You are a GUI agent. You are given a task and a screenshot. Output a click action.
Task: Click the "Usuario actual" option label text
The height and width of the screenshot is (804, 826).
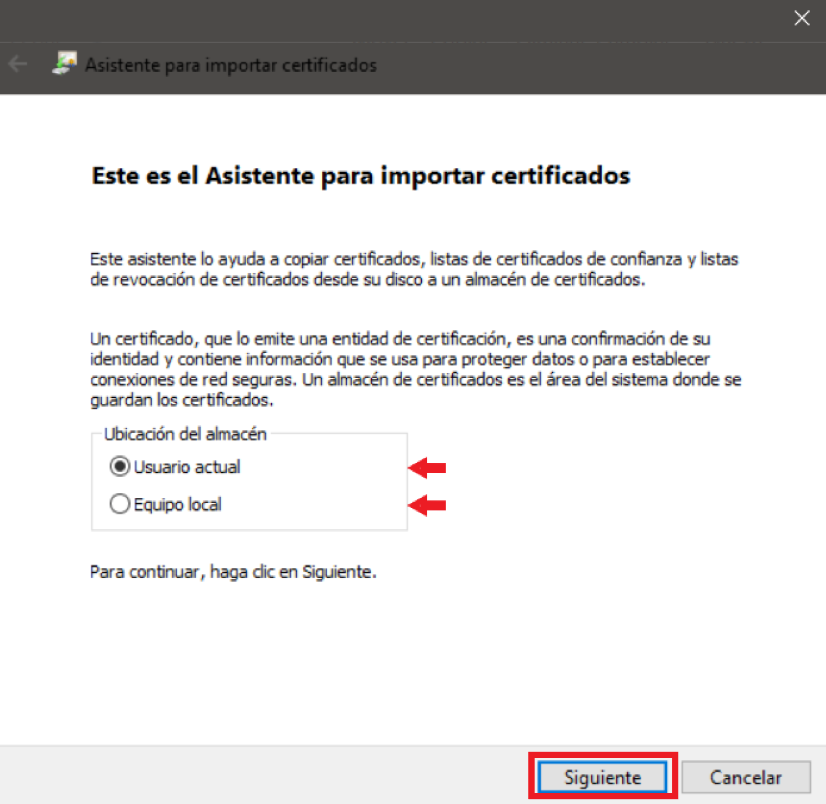tap(188, 467)
